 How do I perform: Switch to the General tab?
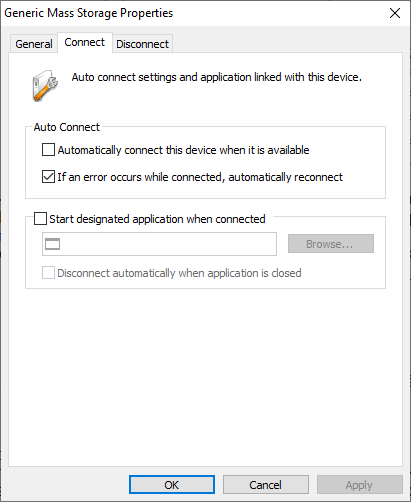[34, 44]
